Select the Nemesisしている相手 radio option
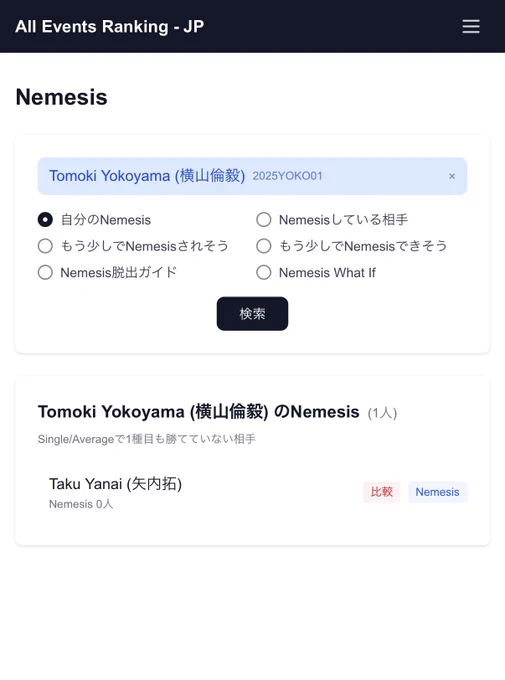This screenshot has height=680, width=505. pyautogui.click(x=264, y=220)
